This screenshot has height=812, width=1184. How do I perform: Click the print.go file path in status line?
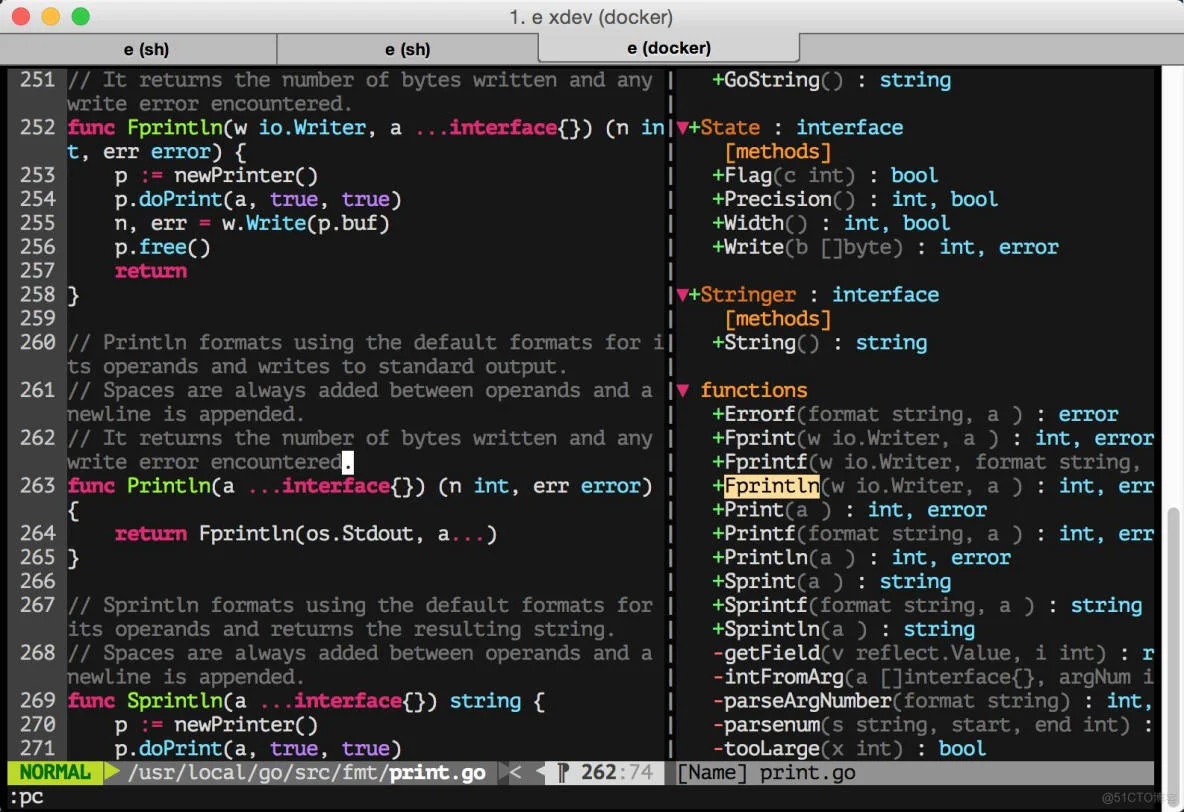click(x=307, y=773)
